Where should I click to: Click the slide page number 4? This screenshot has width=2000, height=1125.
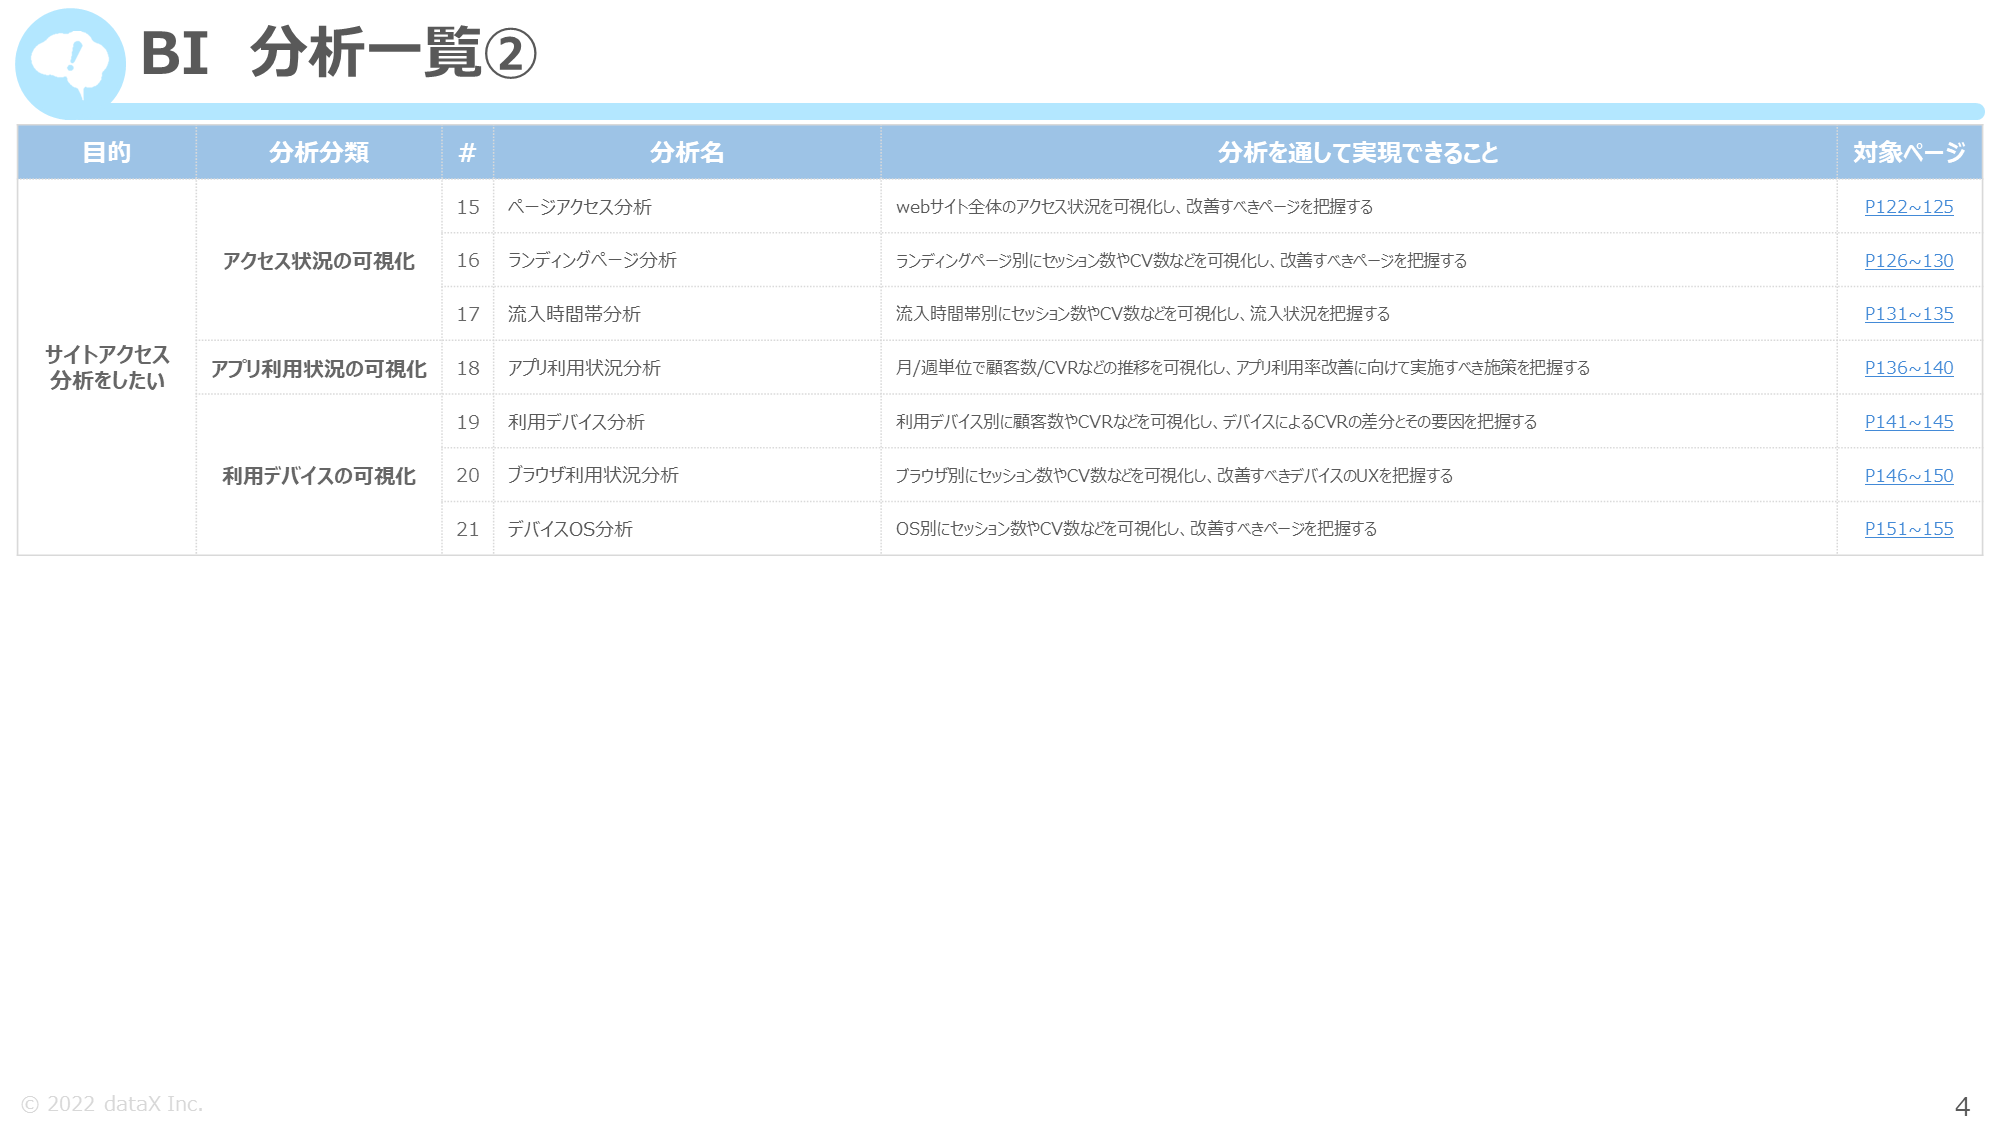[1962, 1106]
